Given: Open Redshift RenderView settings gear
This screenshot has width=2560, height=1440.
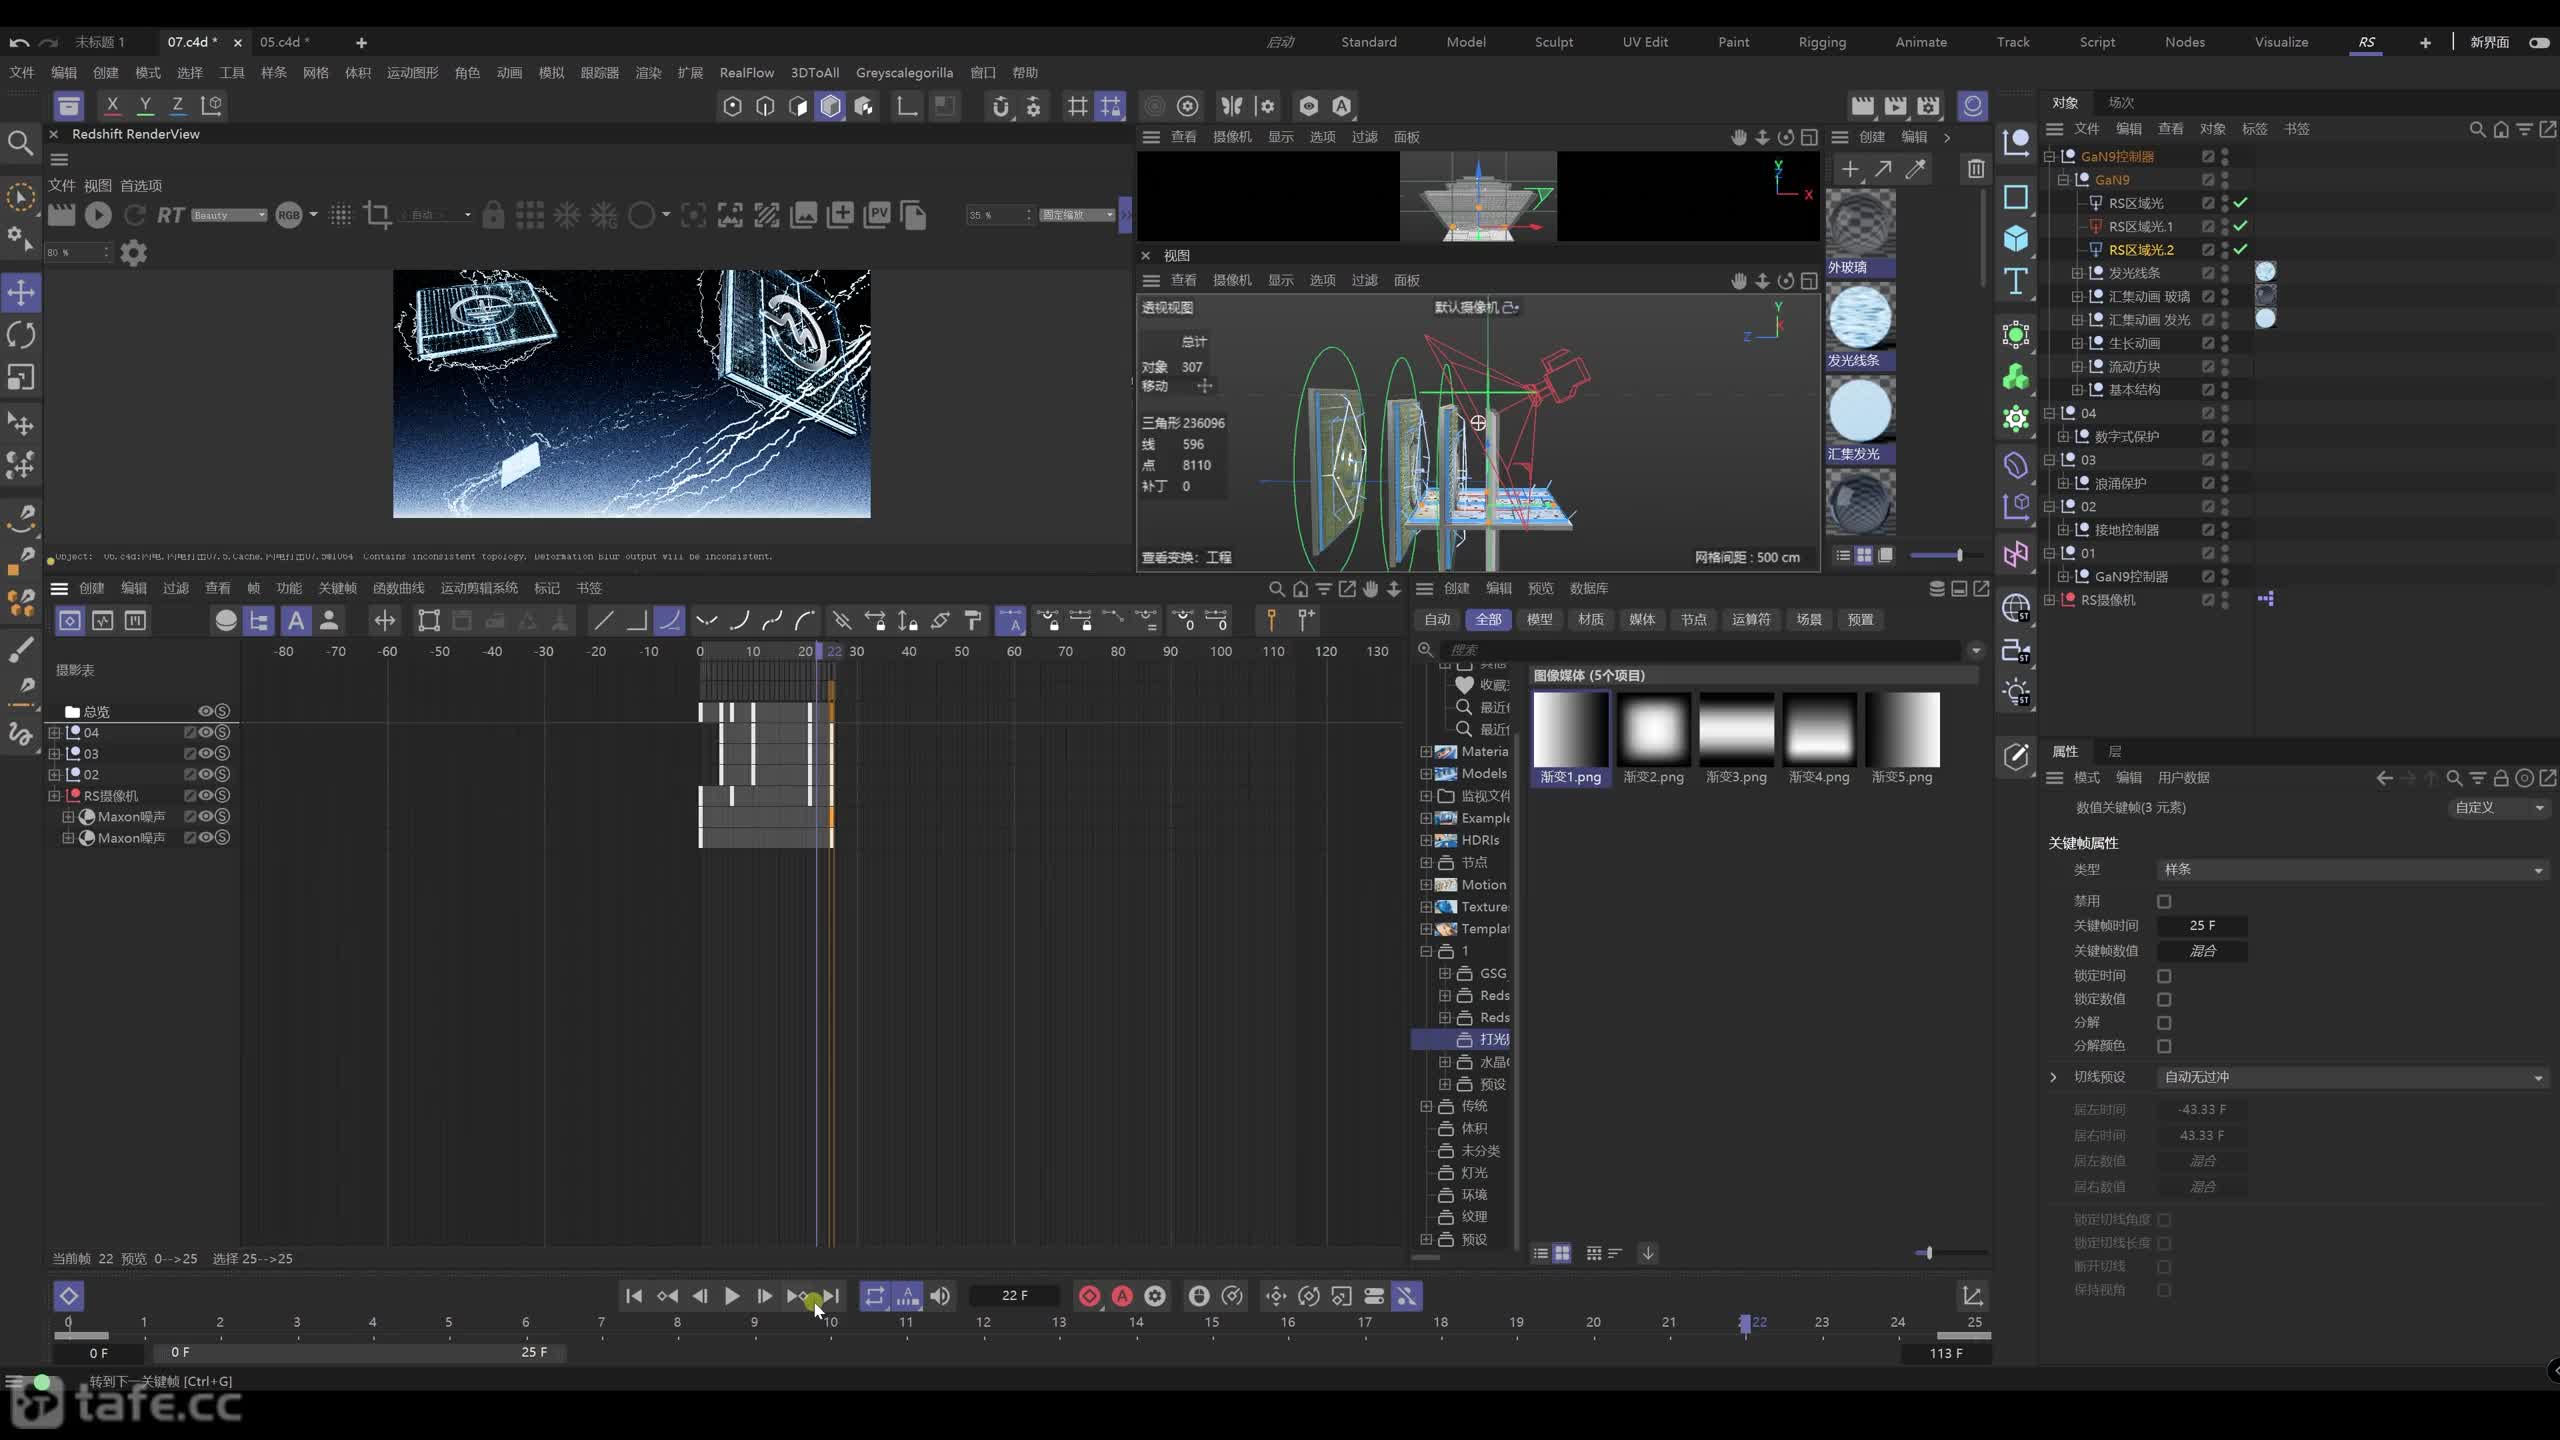Looking at the screenshot, I should (x=133, y=253).
